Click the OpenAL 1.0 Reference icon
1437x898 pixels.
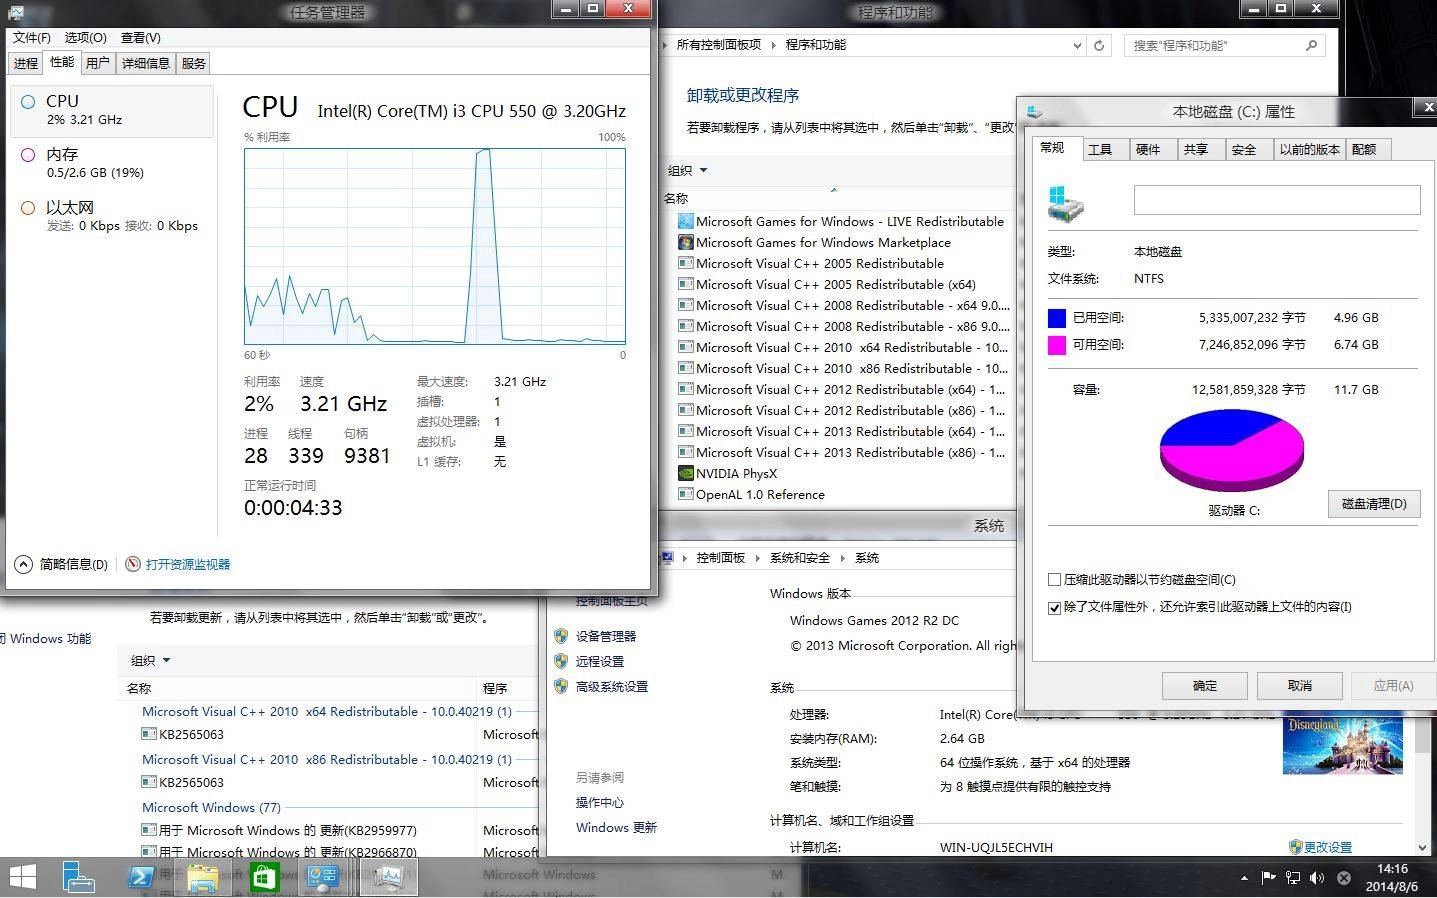click(x=685, y=494)
